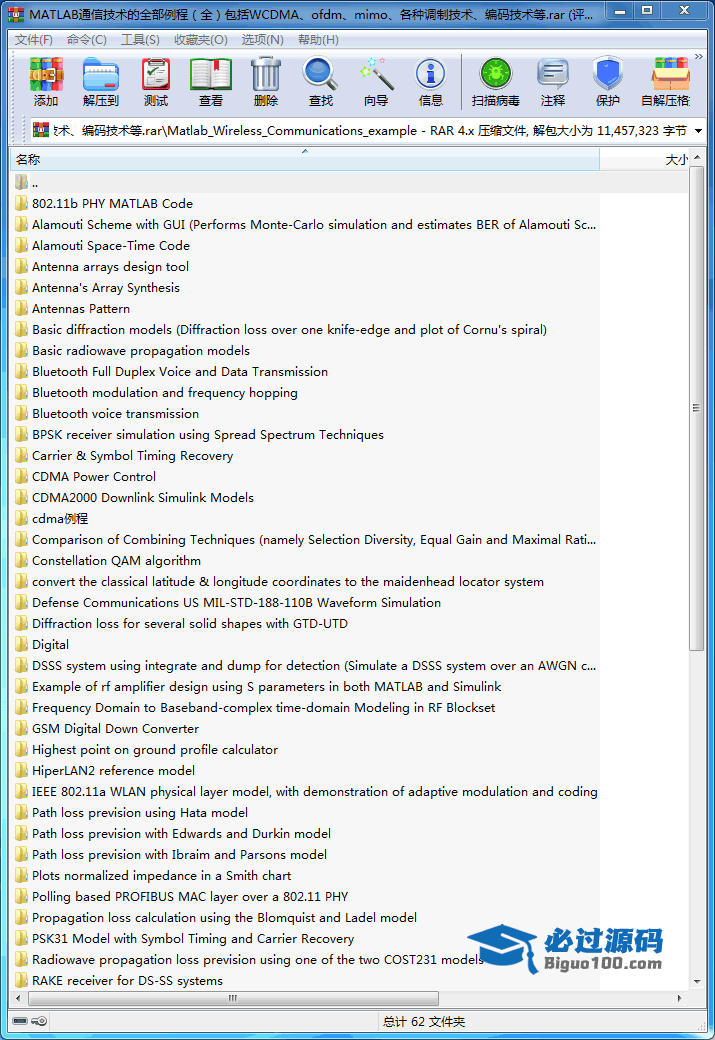Viewport: 715px width, 1040px height.
Task: Sort by the 名称 column header
Action: tap(304, 159)
